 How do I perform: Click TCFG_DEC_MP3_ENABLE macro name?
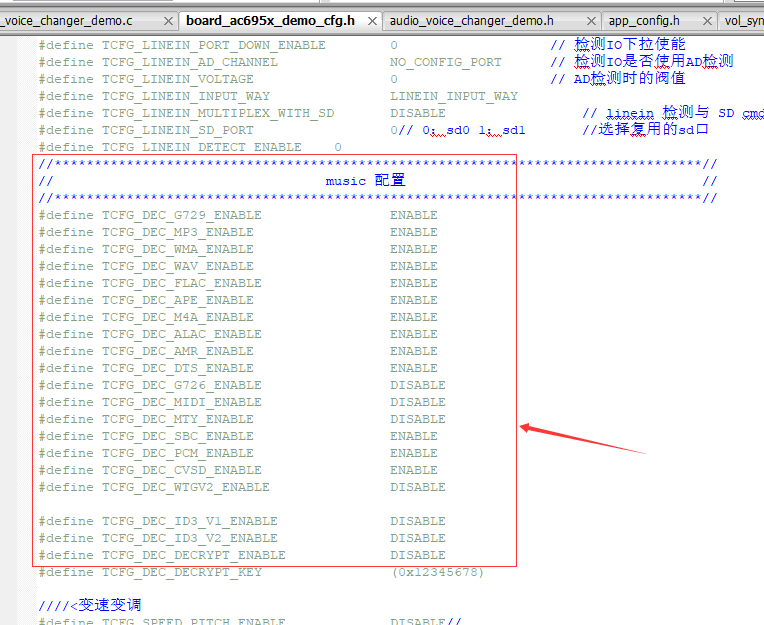[x=178, y=232]
